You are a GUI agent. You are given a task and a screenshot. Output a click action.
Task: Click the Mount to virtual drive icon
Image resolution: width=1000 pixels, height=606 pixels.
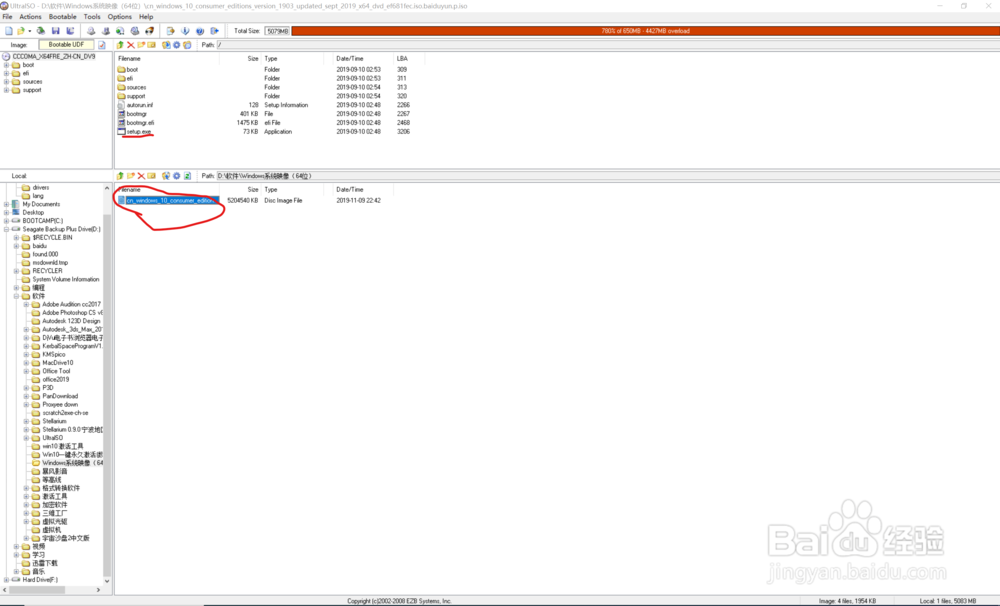click(x=135, y=31)
